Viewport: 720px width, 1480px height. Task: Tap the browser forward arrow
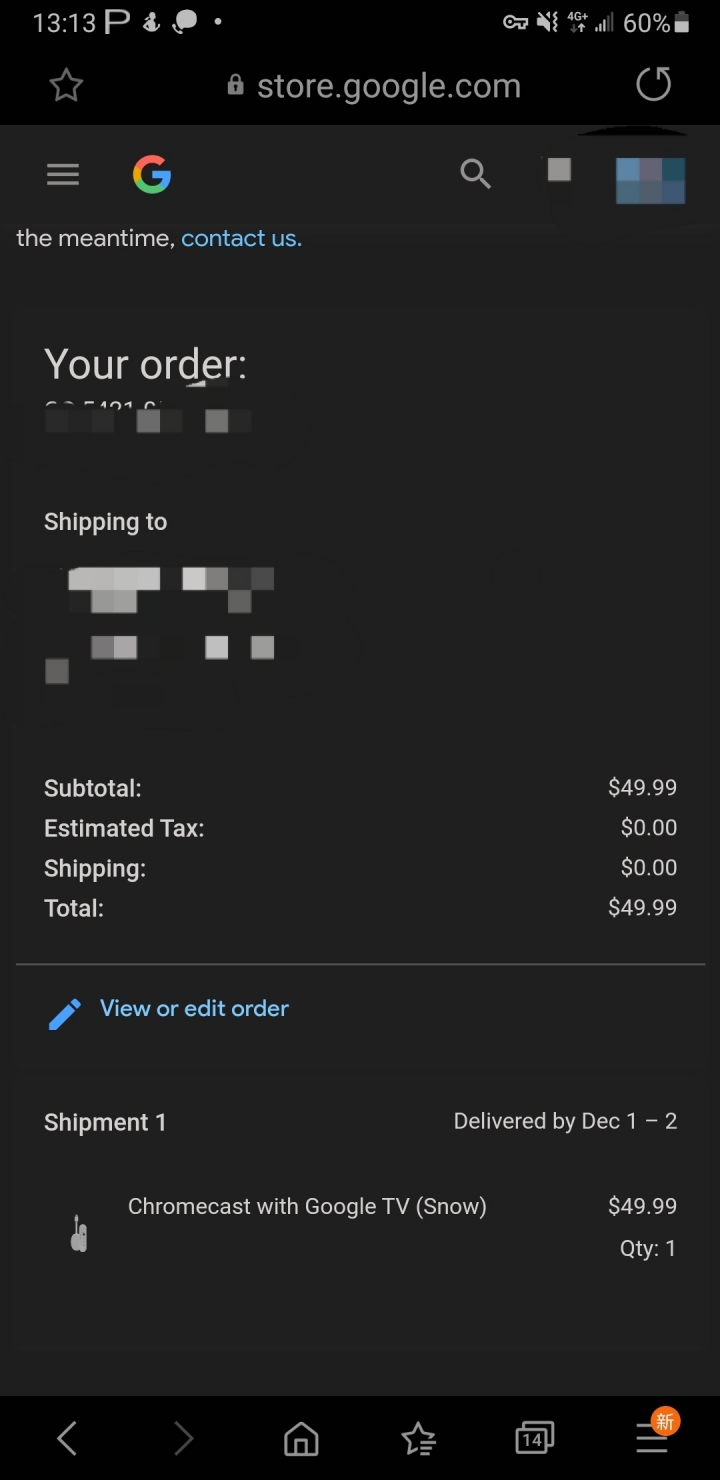[x=183, y=1439]
